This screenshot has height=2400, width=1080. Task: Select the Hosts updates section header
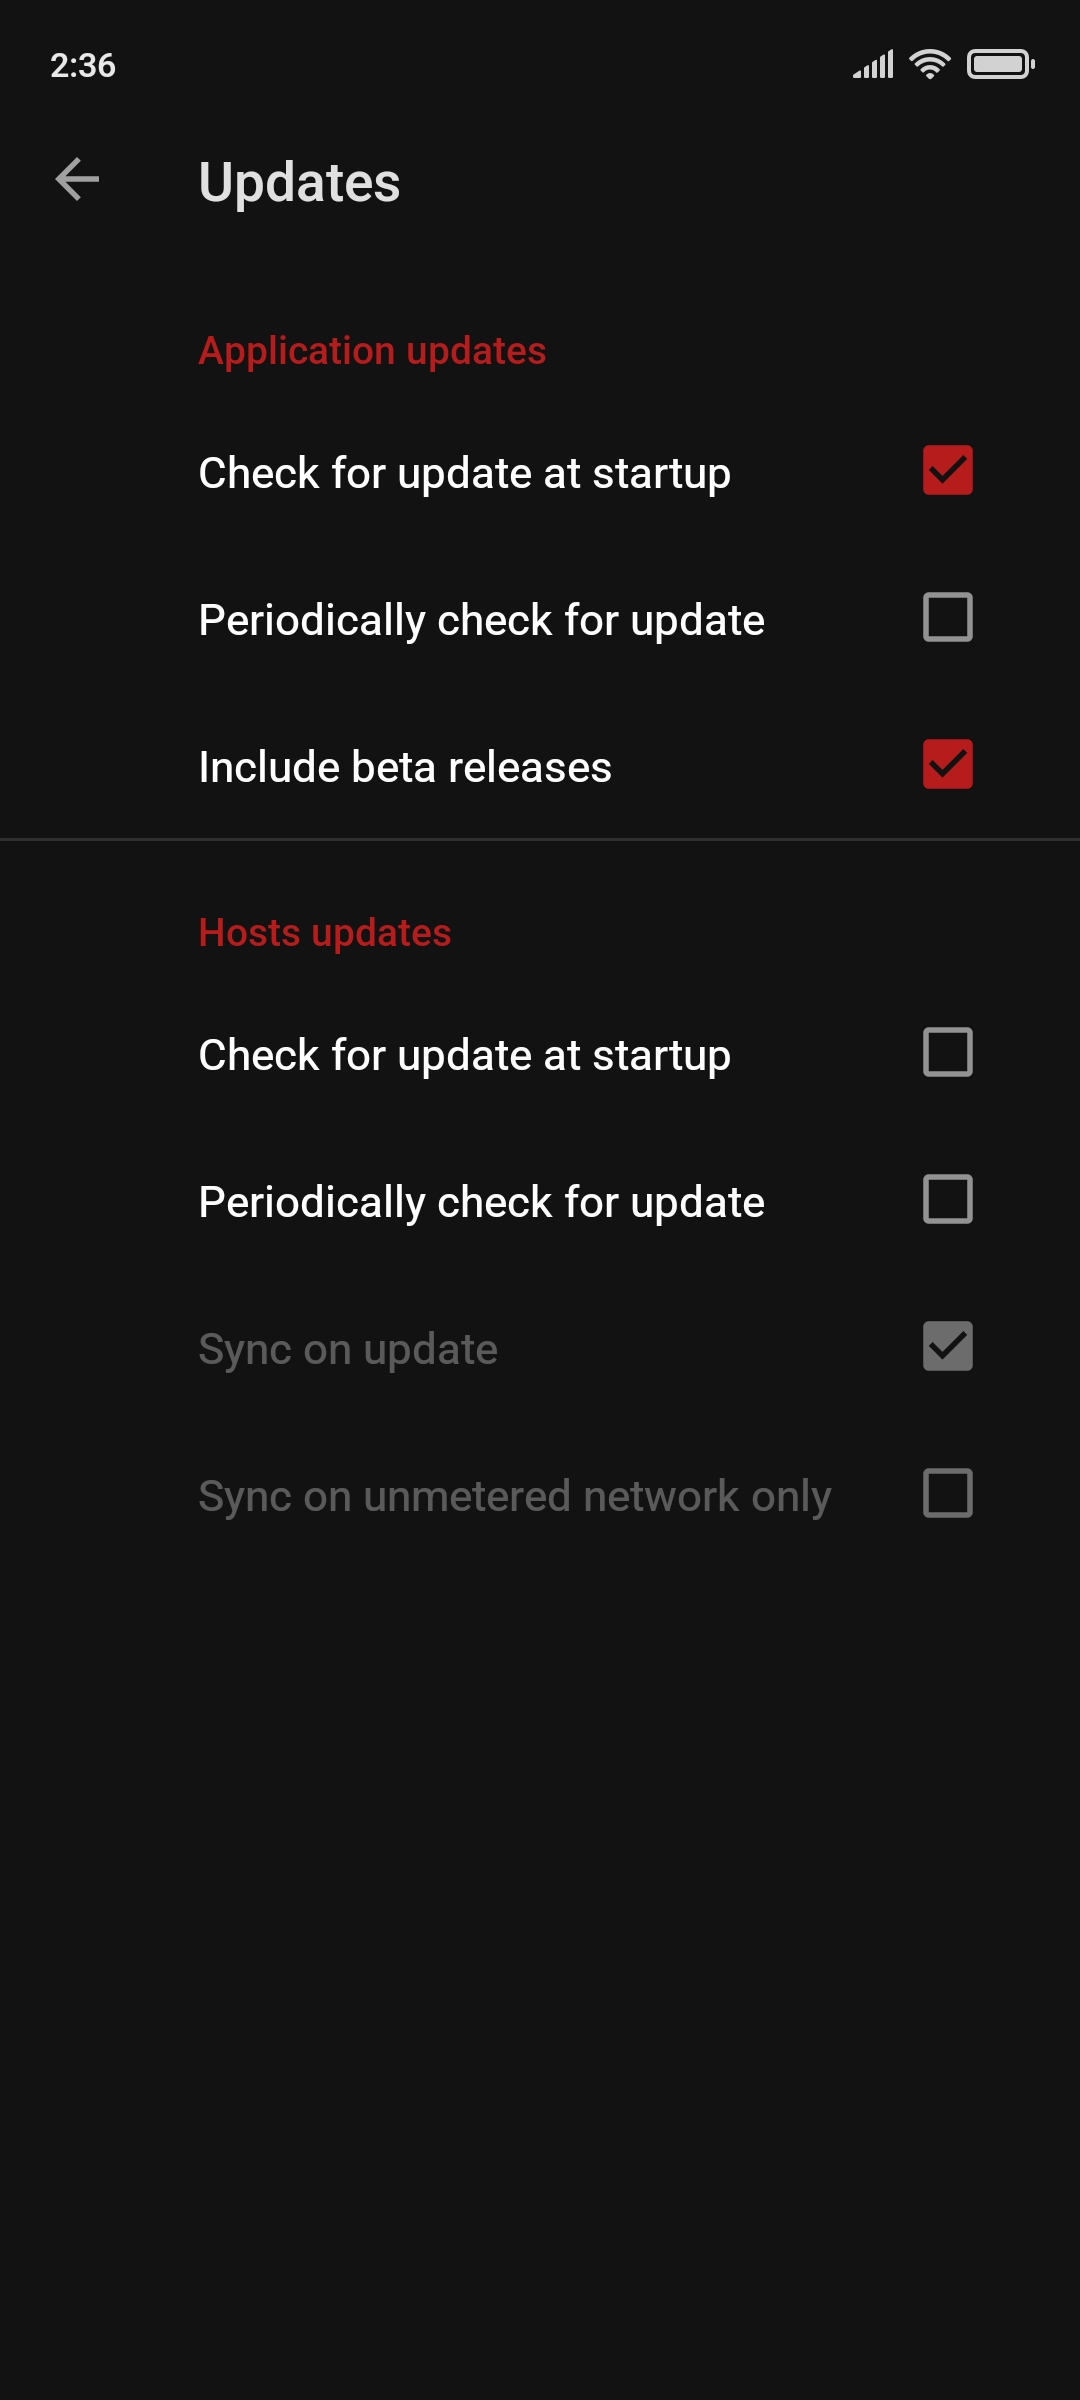coord(325,932)
